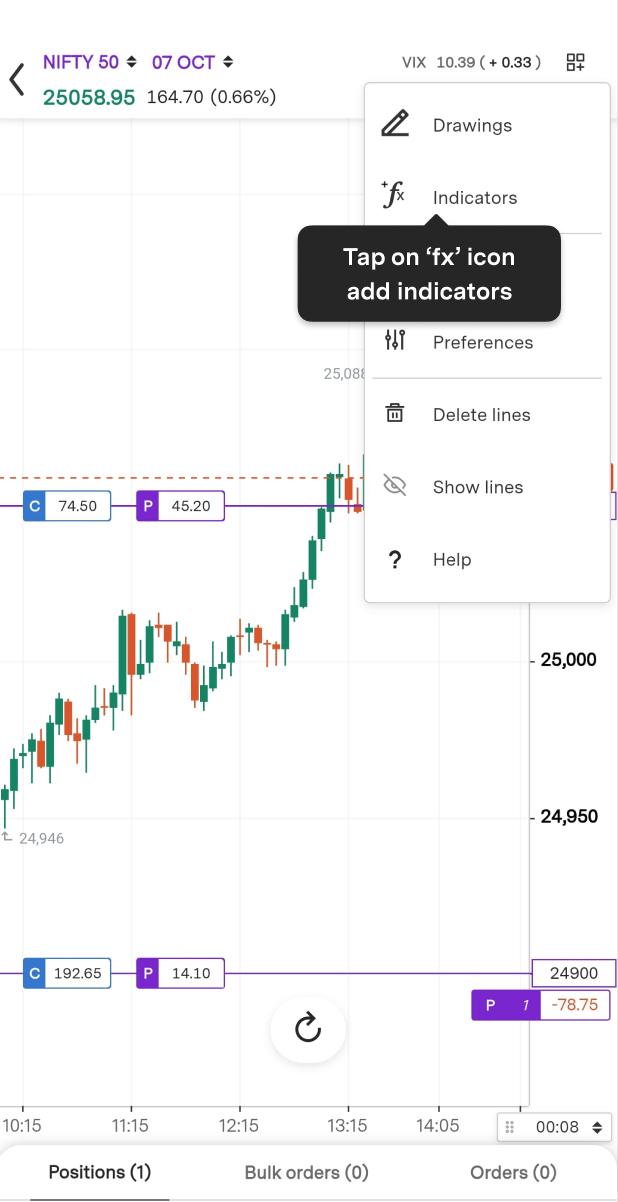Click the 24900 strike price label
The height and width of the screenshot is (1202, 618).
pyautogui.click(x=574, y=973)
